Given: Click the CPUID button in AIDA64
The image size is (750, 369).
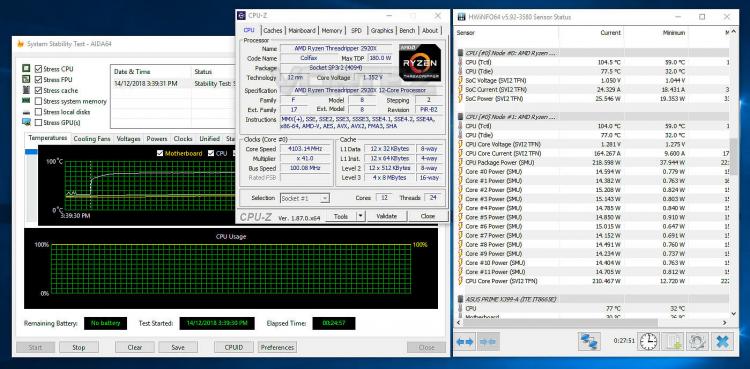Looking at the screenshot, I should [234, 347].
